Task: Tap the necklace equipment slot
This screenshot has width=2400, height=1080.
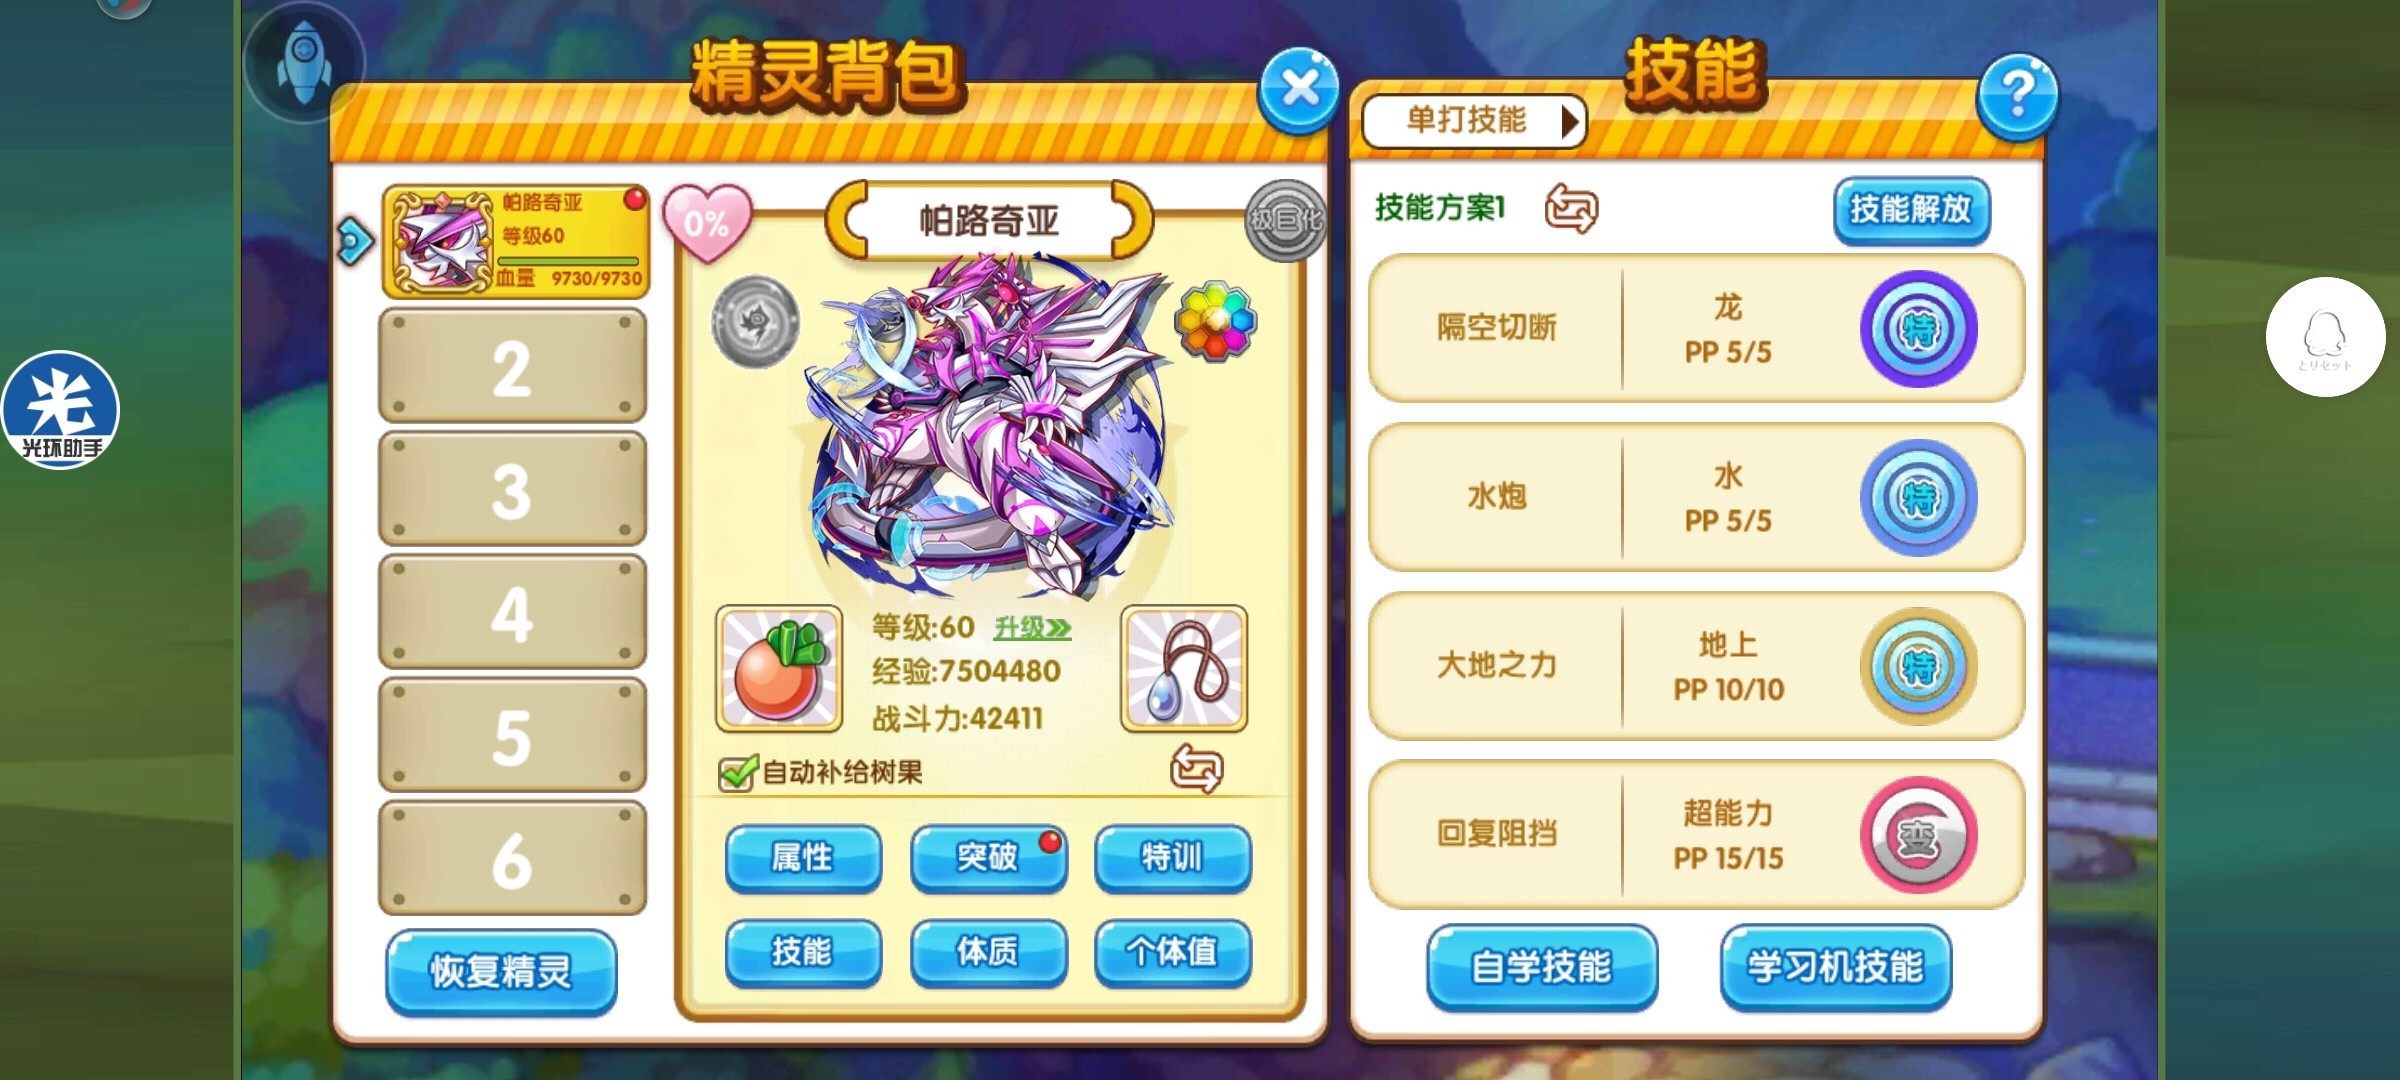Action: coord(1184,668)
